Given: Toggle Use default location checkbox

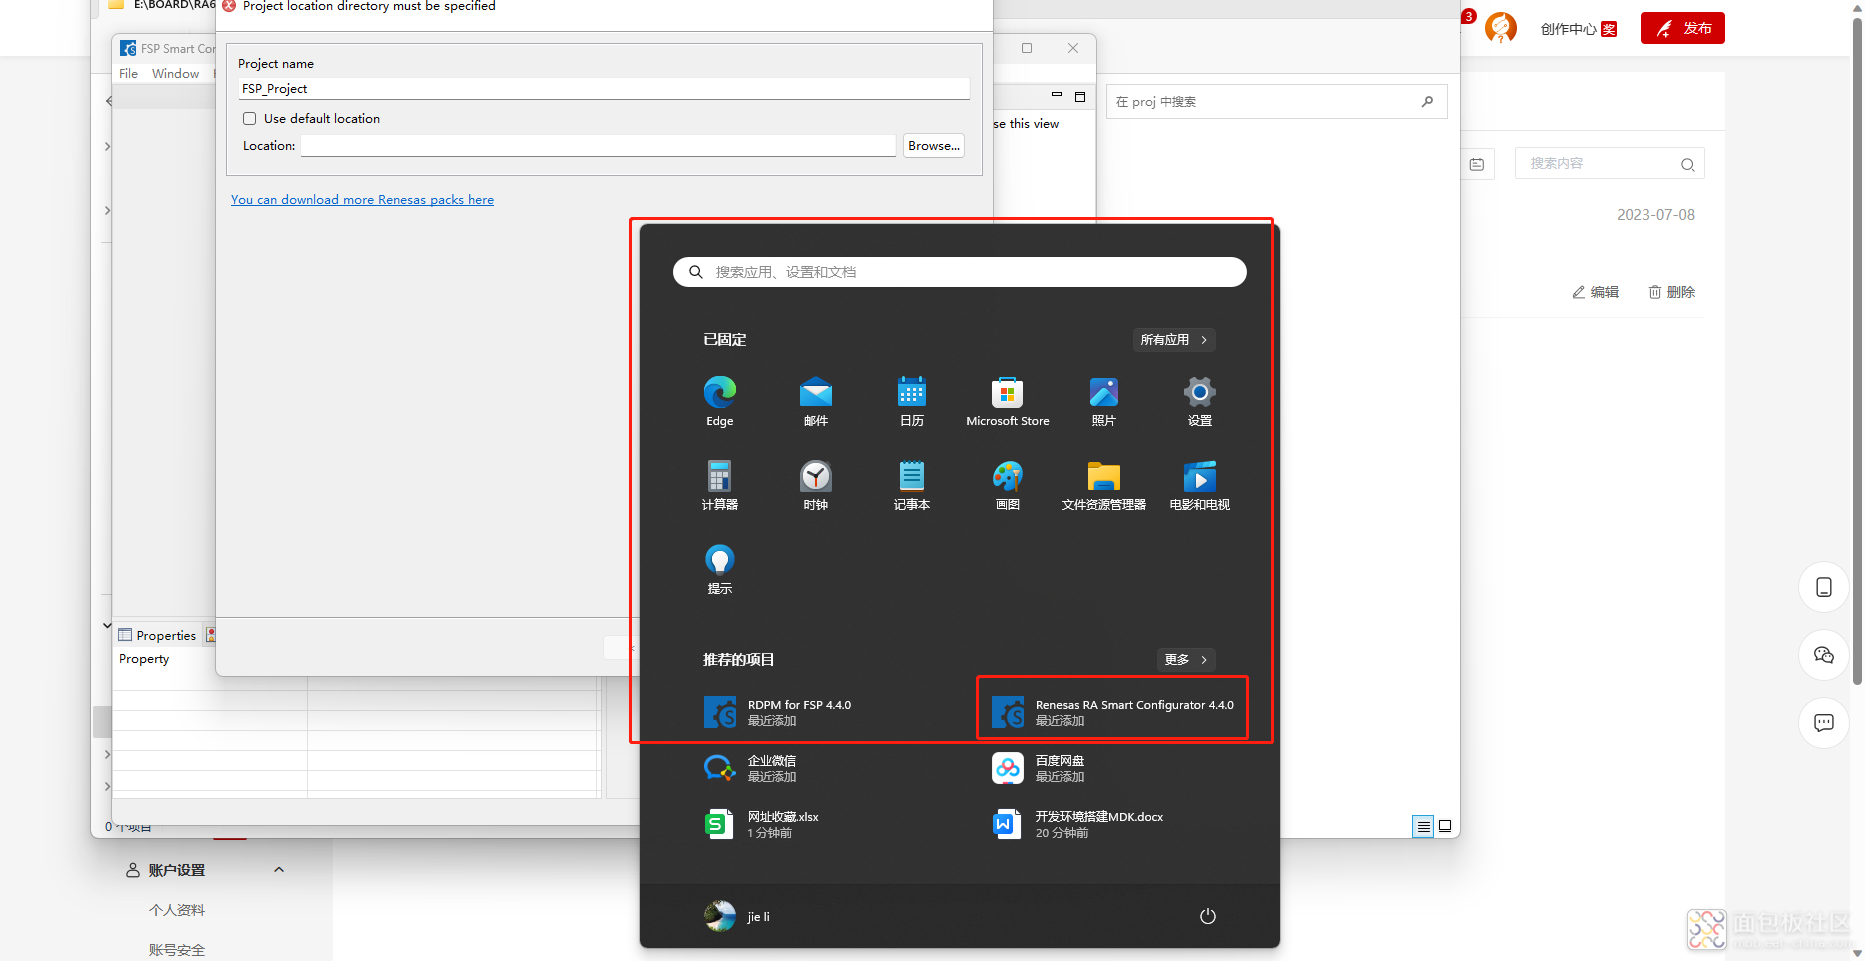Looking at the screenshot, I should (249, 118).
